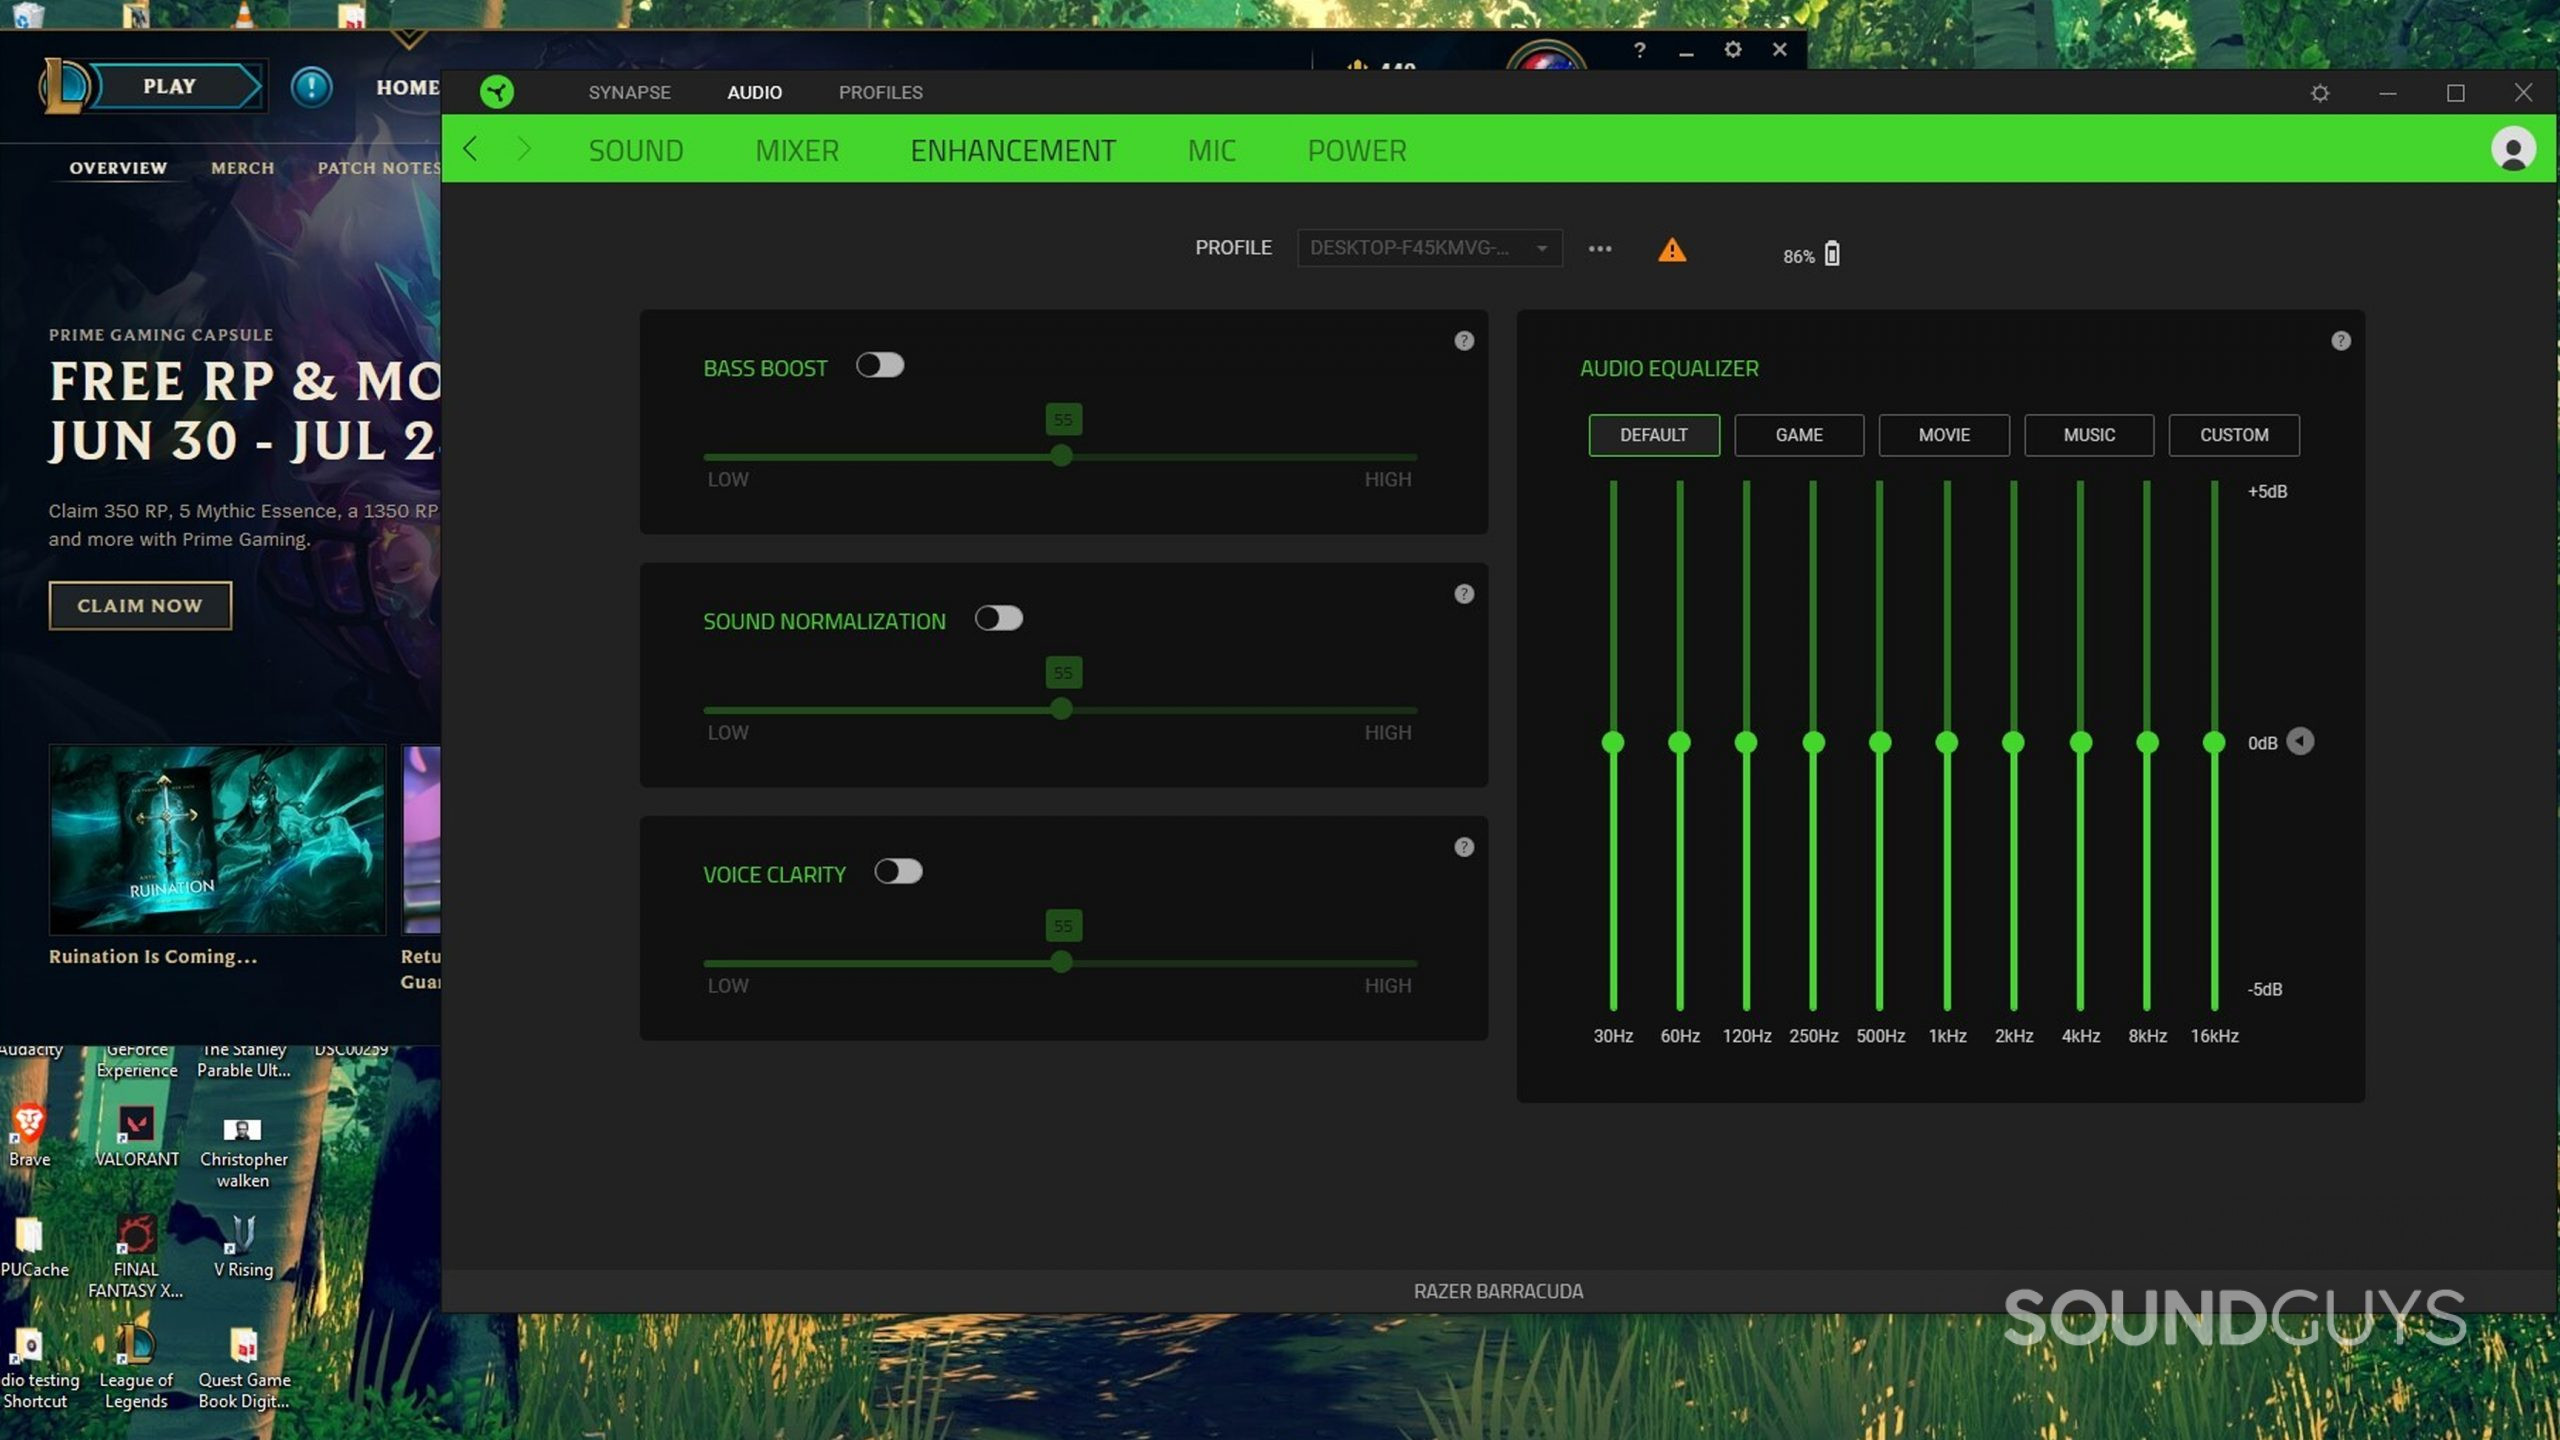Select the MOVIE equalizer preset
2560x1440 pixels.
pyautogui.click(x=1945, y=434)
